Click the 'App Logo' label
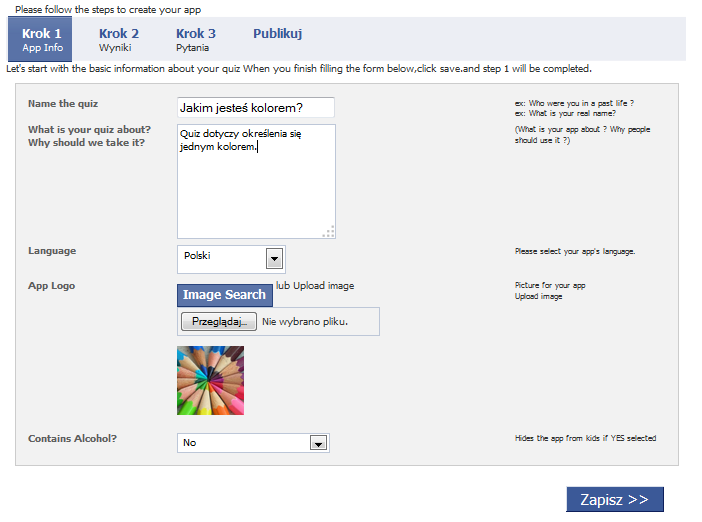702x522 pixels. (x=51, y=286)
